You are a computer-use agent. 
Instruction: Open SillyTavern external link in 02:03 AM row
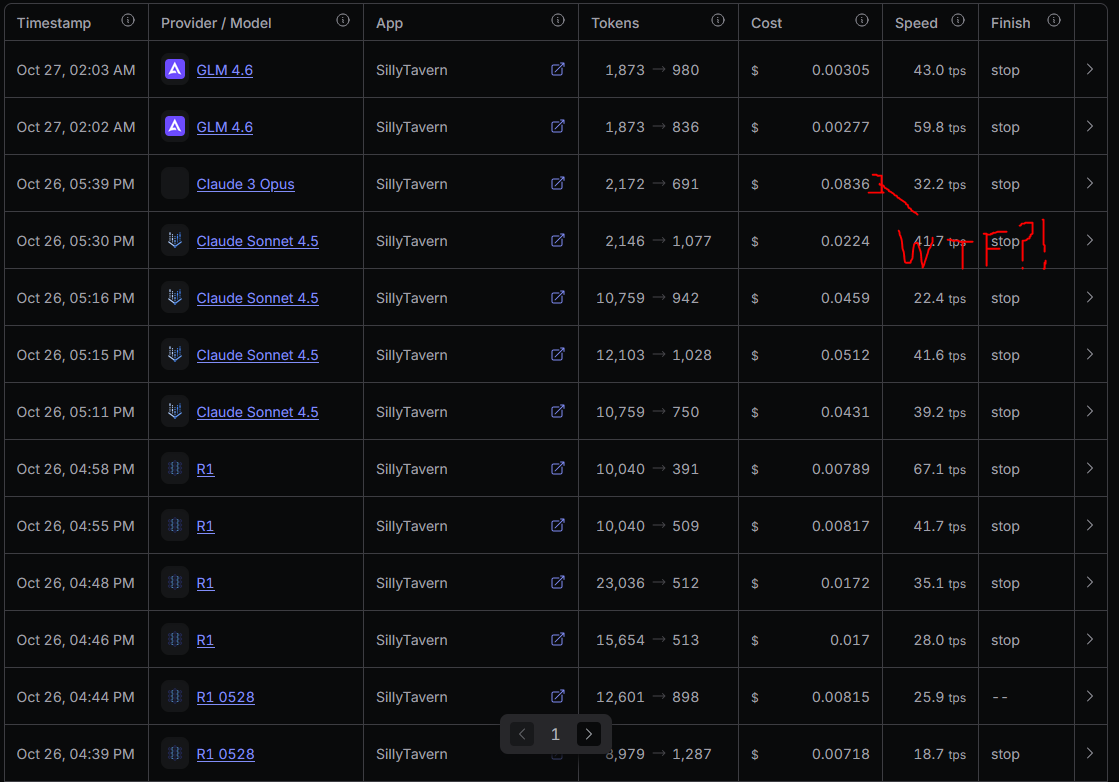click(558, 69)
